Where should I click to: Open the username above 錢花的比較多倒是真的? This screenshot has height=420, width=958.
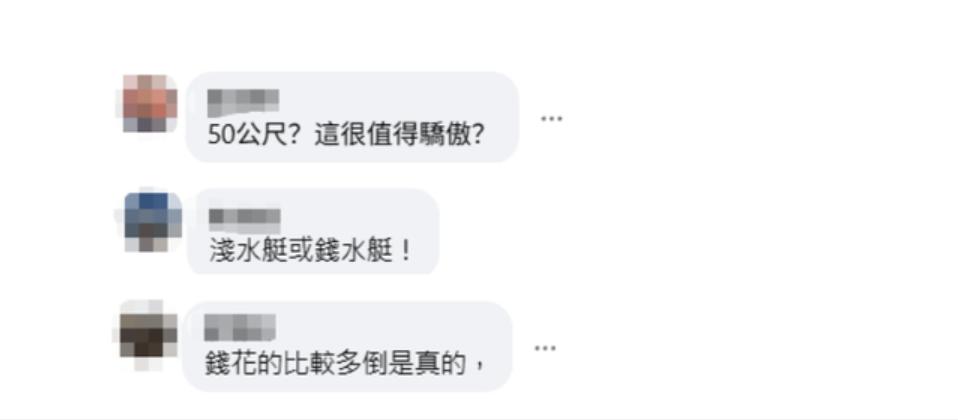(x=240, y=327)
